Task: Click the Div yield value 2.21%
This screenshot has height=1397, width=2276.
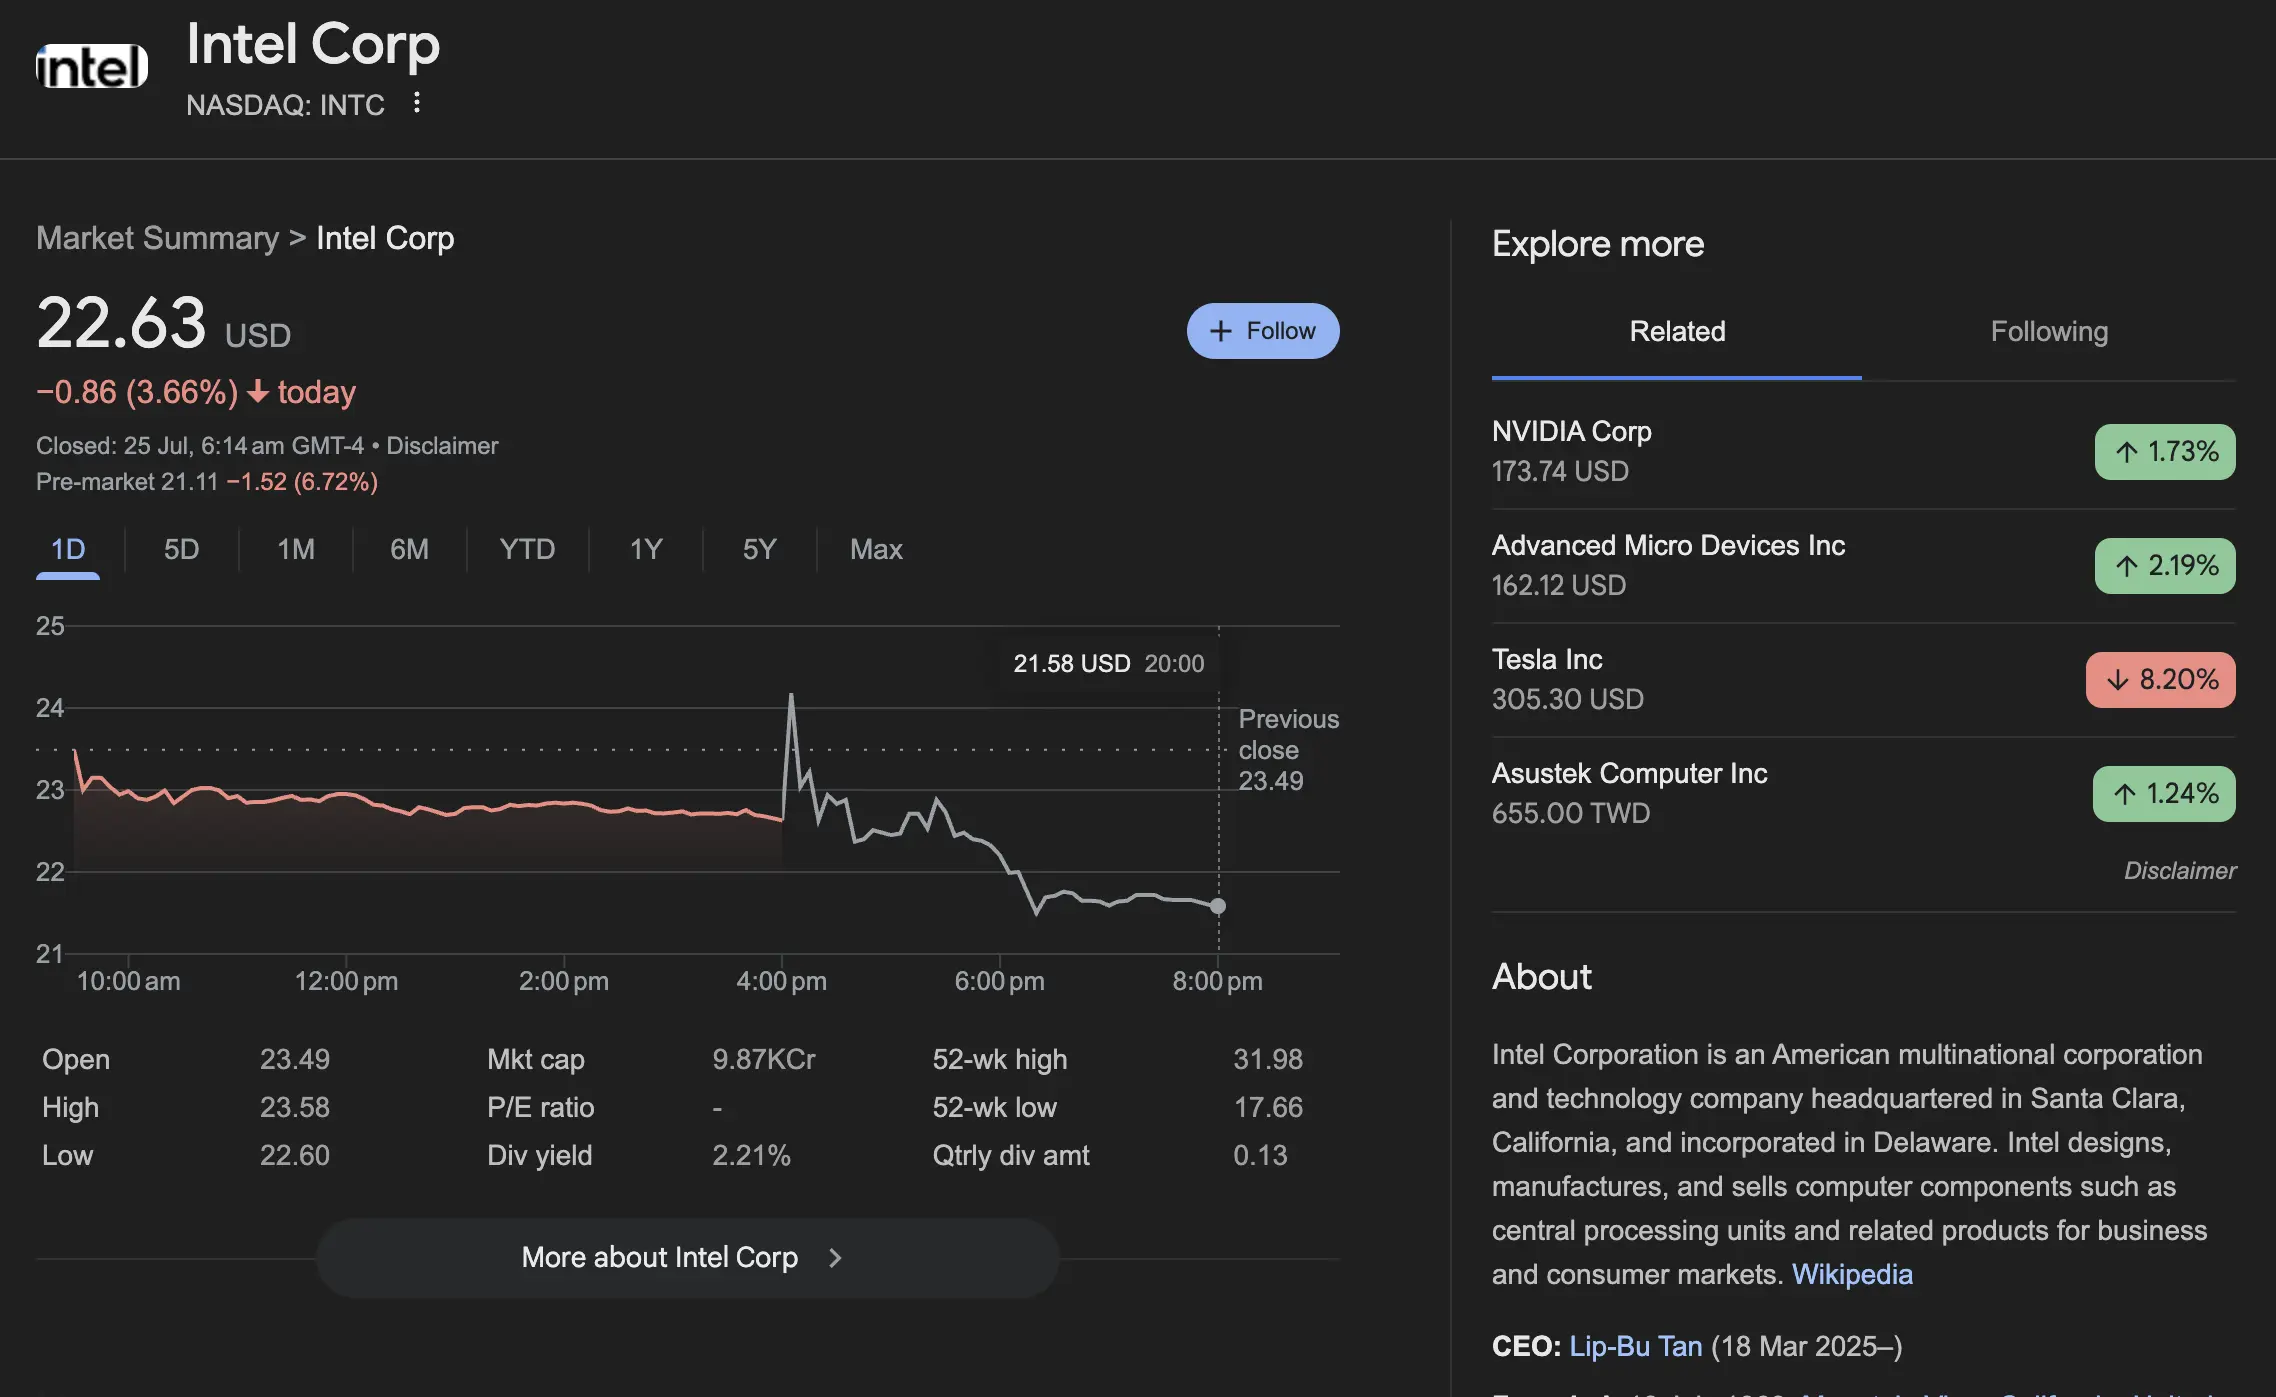Action: (x=751, y=1155)
